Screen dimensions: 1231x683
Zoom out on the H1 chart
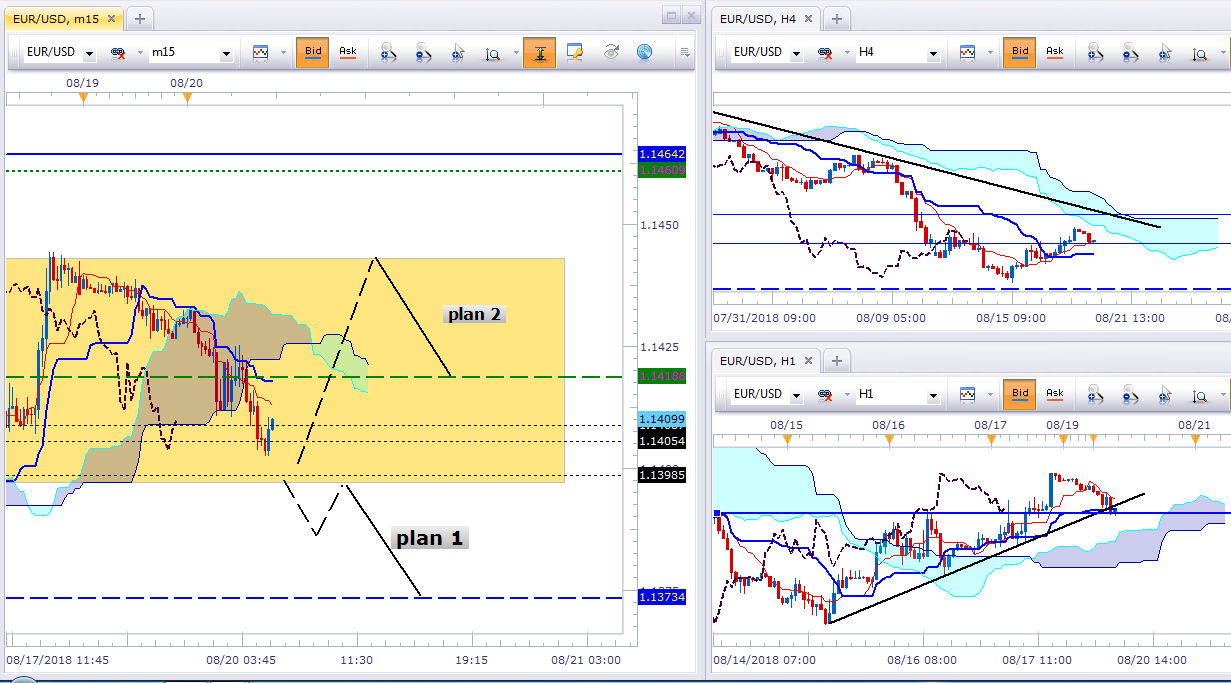point(1132,395)
